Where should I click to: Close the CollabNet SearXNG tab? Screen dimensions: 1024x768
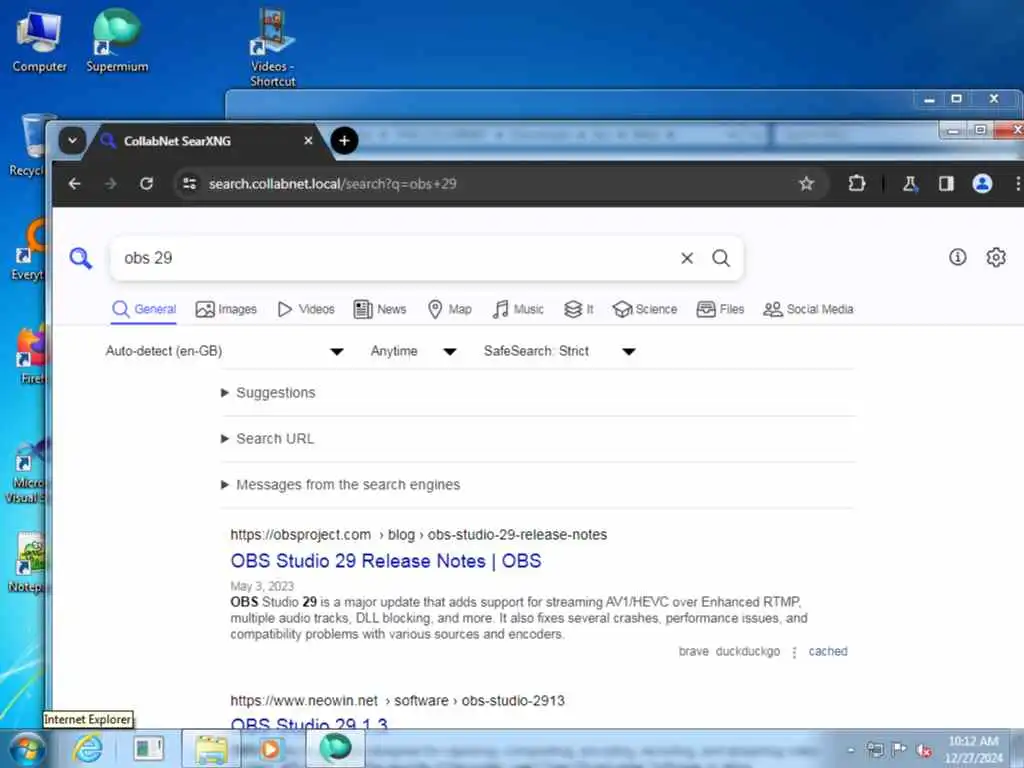308,140
